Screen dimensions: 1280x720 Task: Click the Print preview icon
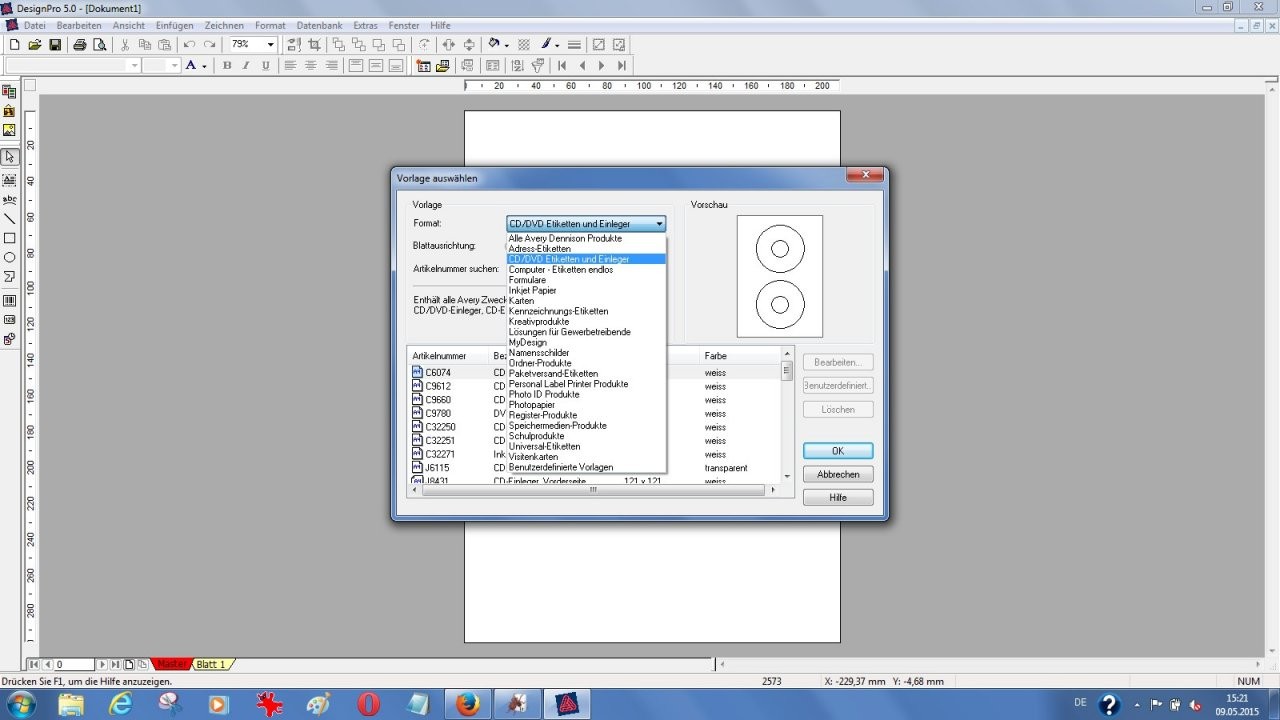point(99,45)
